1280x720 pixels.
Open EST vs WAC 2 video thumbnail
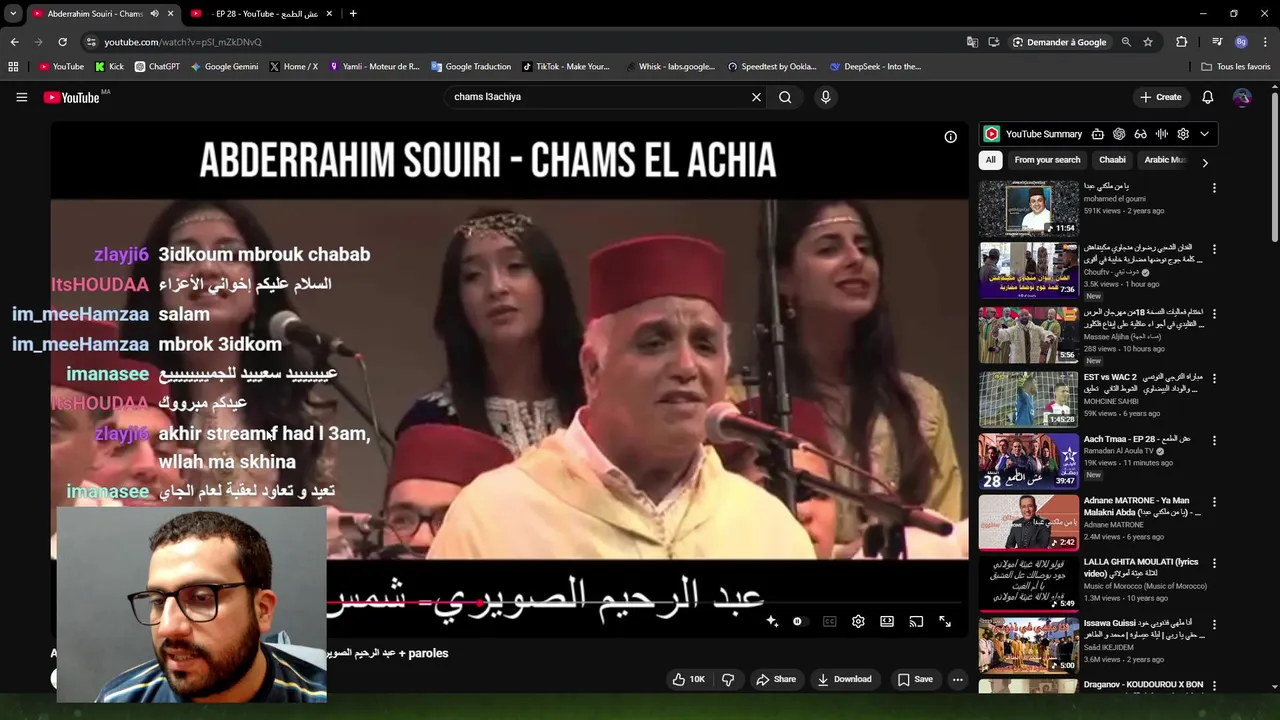tap(1028, 399)
